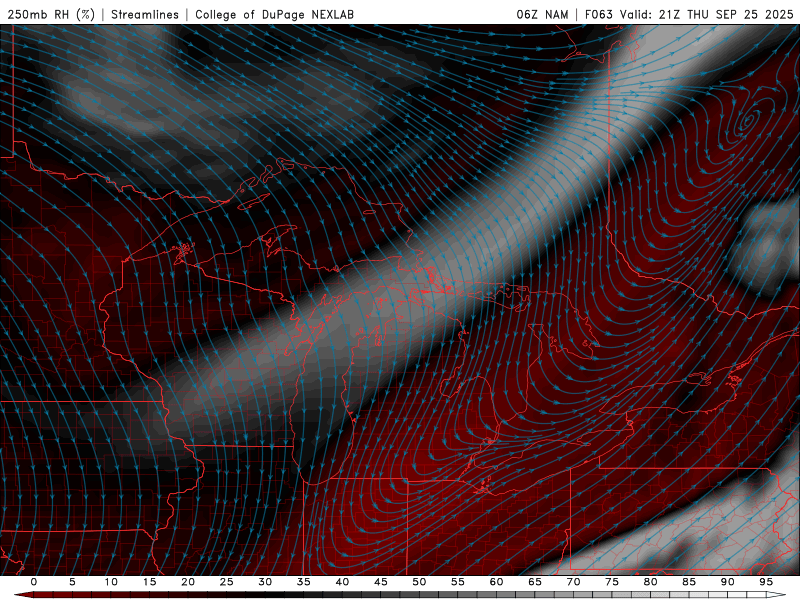Image resolution: width=800 pixels, height=600 pixels.
Task: Click the colorbar label "25"
Action: coord(227,582)
